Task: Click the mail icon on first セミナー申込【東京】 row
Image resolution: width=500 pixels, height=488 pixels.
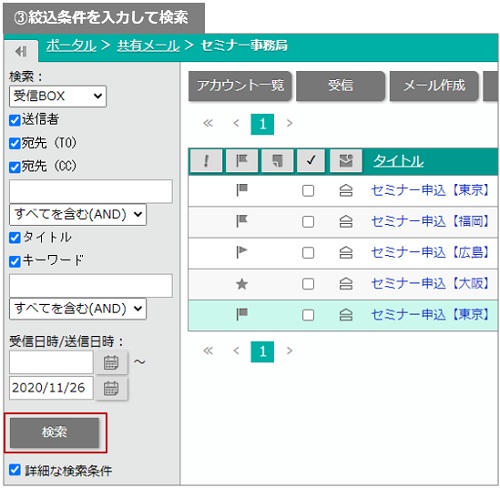Action: [x=346, y=191]
